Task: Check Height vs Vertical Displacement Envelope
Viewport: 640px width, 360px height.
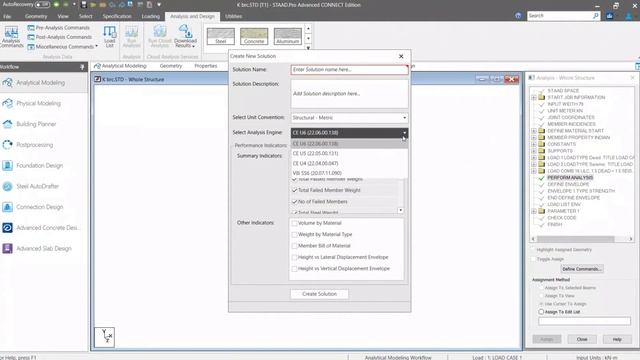Action: 294,269
